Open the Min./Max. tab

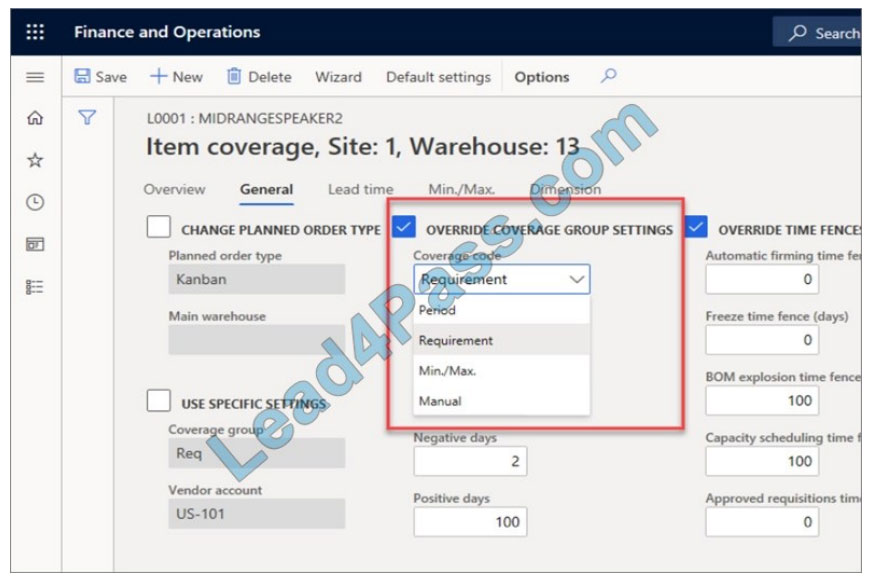(462, 189)
